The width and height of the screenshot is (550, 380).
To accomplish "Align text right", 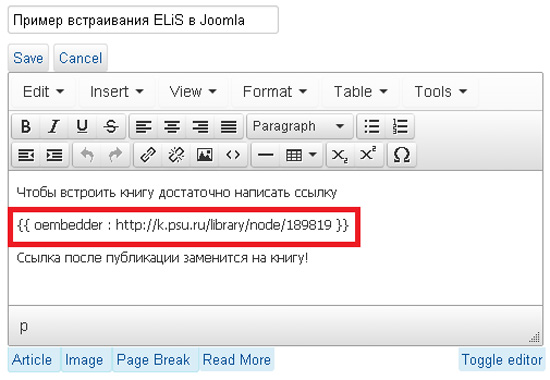I will 200,126.
